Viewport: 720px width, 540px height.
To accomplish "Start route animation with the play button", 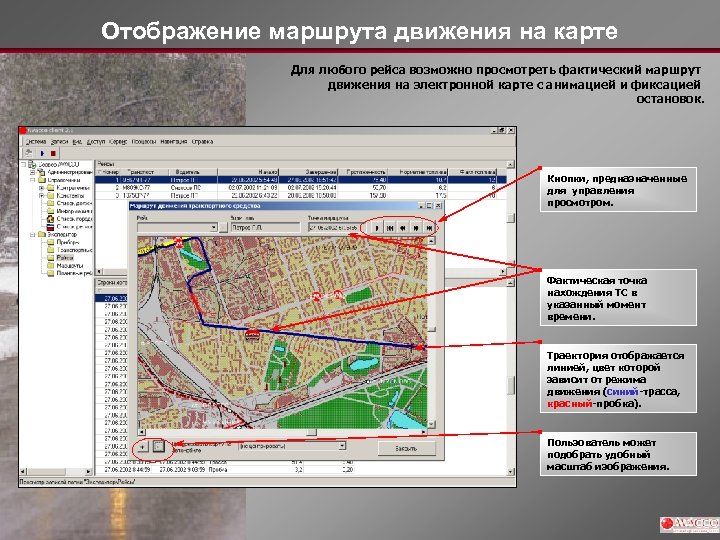I will [377, 228].
